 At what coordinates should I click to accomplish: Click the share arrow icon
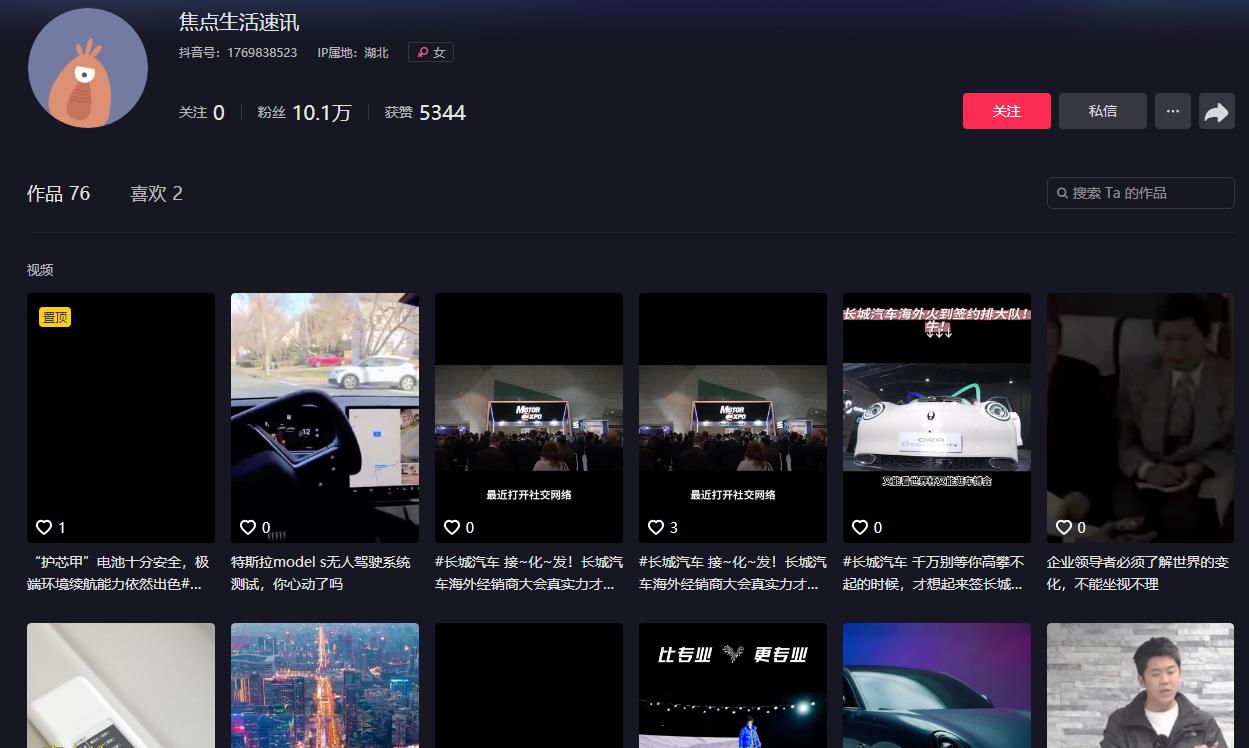(x=1216, y=112)
